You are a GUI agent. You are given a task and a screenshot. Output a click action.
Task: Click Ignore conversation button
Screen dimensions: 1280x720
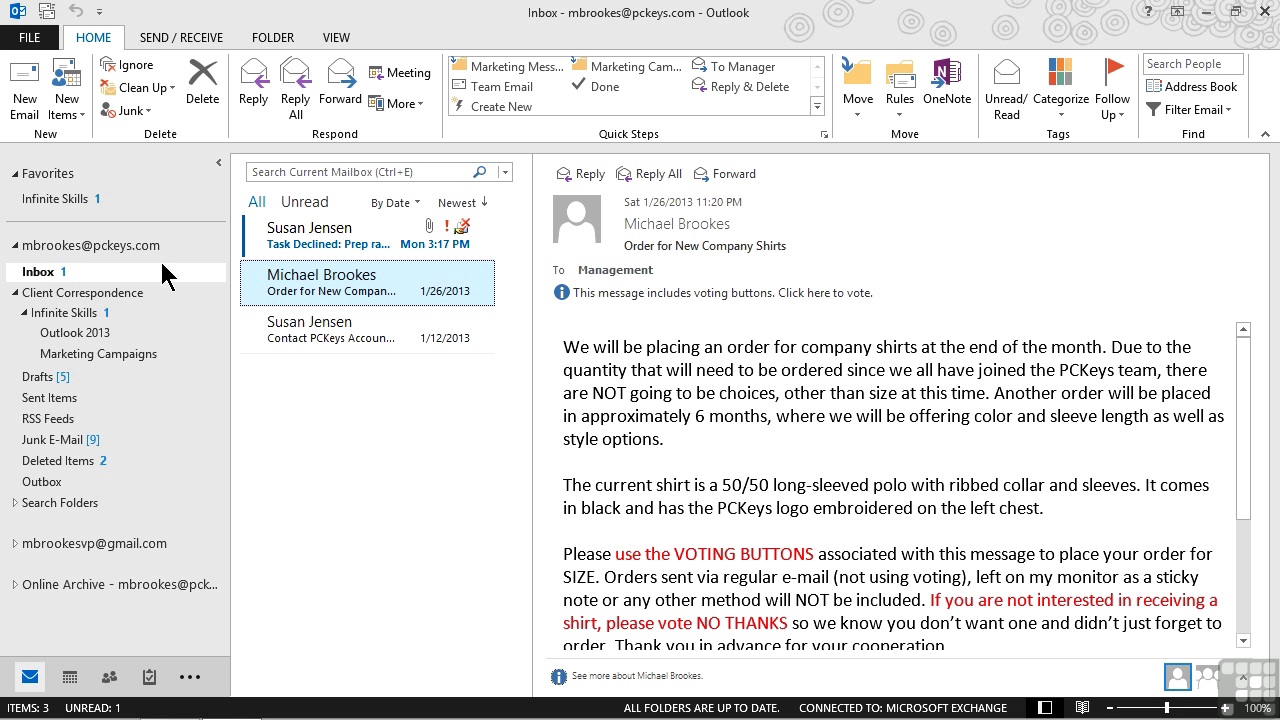point(127,65)
